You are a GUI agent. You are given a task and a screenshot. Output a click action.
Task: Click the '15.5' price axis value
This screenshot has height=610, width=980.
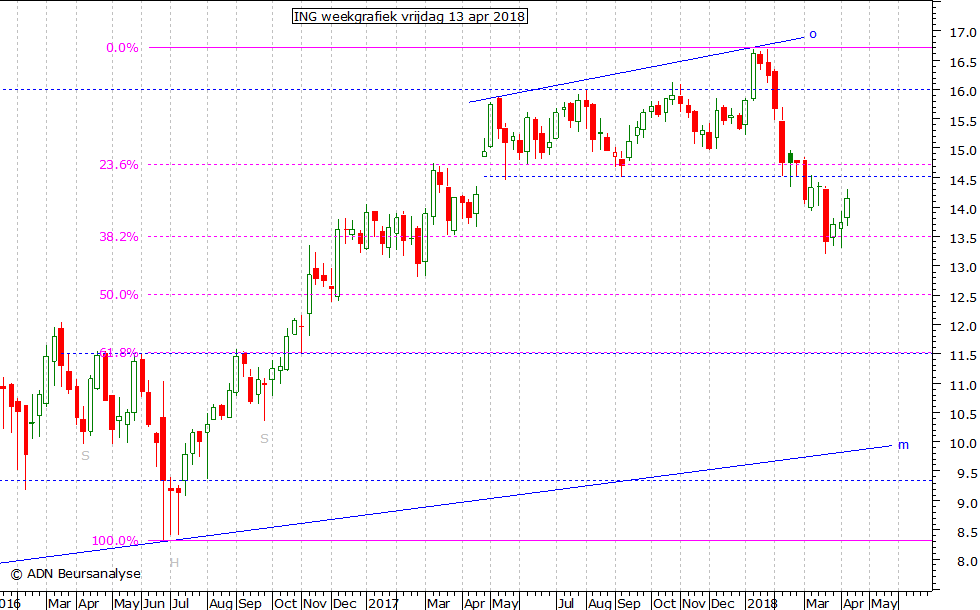[963, 121]
